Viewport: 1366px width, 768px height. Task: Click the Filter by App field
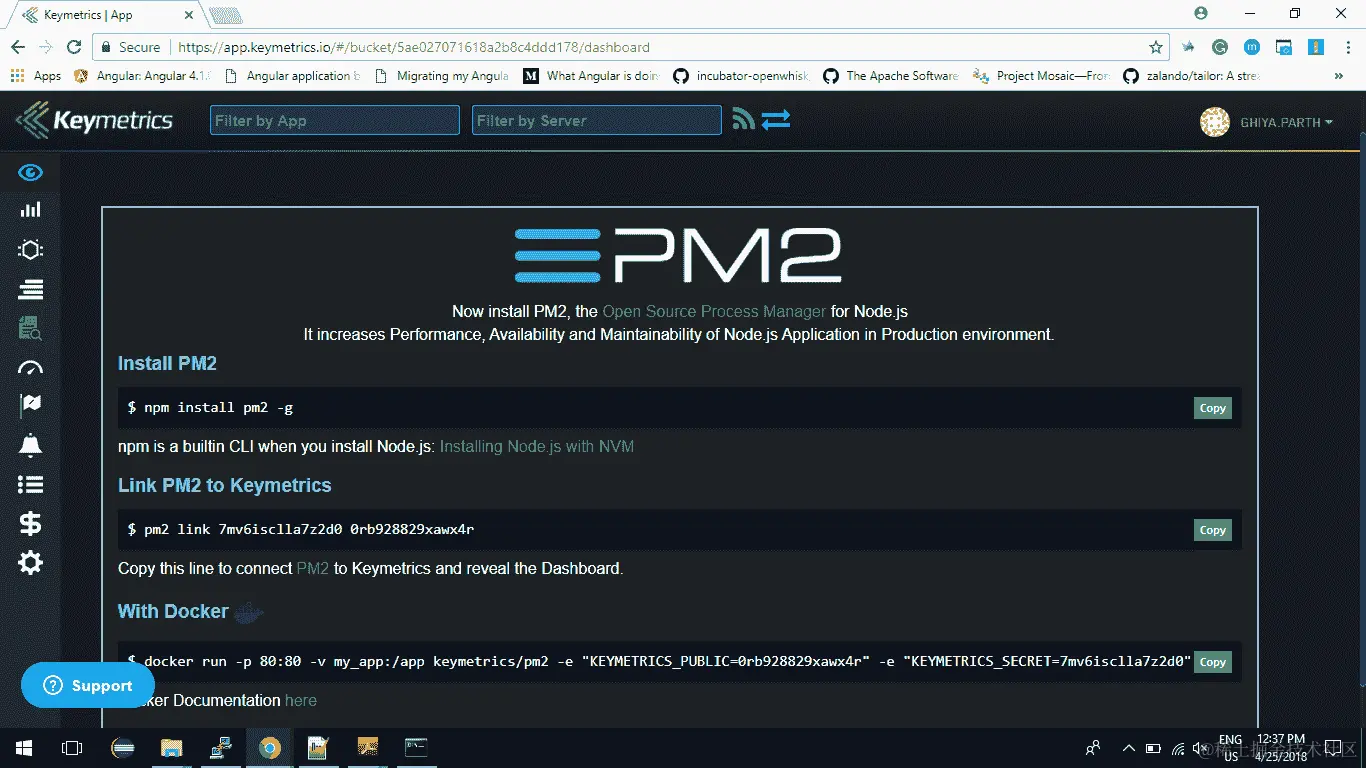(335, 120)
